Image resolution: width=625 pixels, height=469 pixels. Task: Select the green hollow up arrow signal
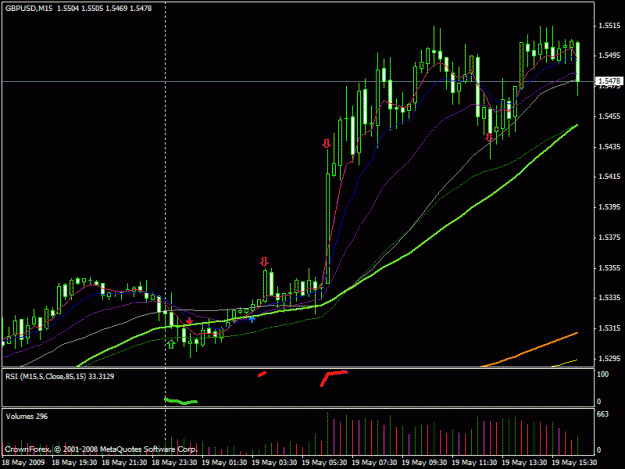(171, 344)
